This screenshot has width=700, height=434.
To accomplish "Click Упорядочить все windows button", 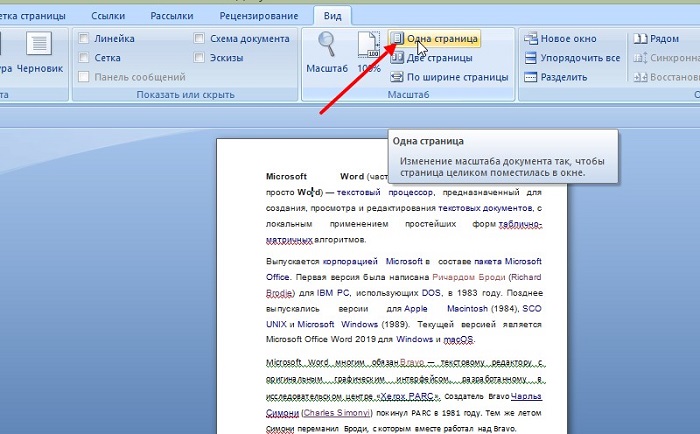I will coord(572,58).
